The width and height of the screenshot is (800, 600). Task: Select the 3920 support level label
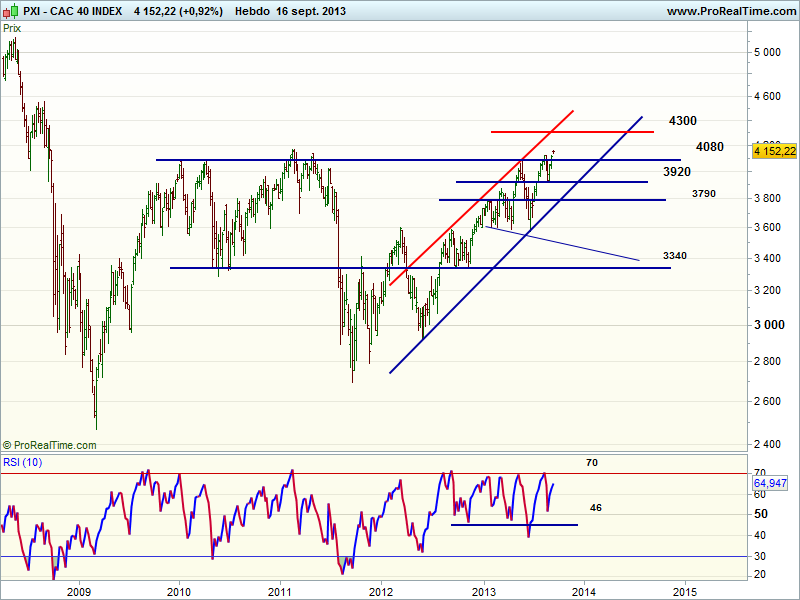(x=677, y=172)
